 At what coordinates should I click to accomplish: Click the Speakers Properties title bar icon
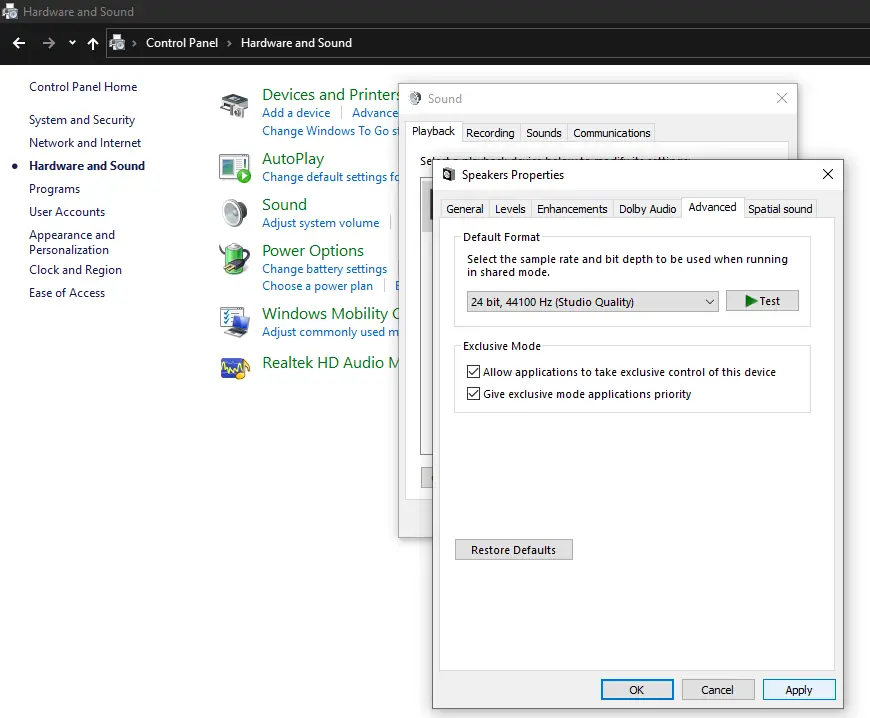448,175
